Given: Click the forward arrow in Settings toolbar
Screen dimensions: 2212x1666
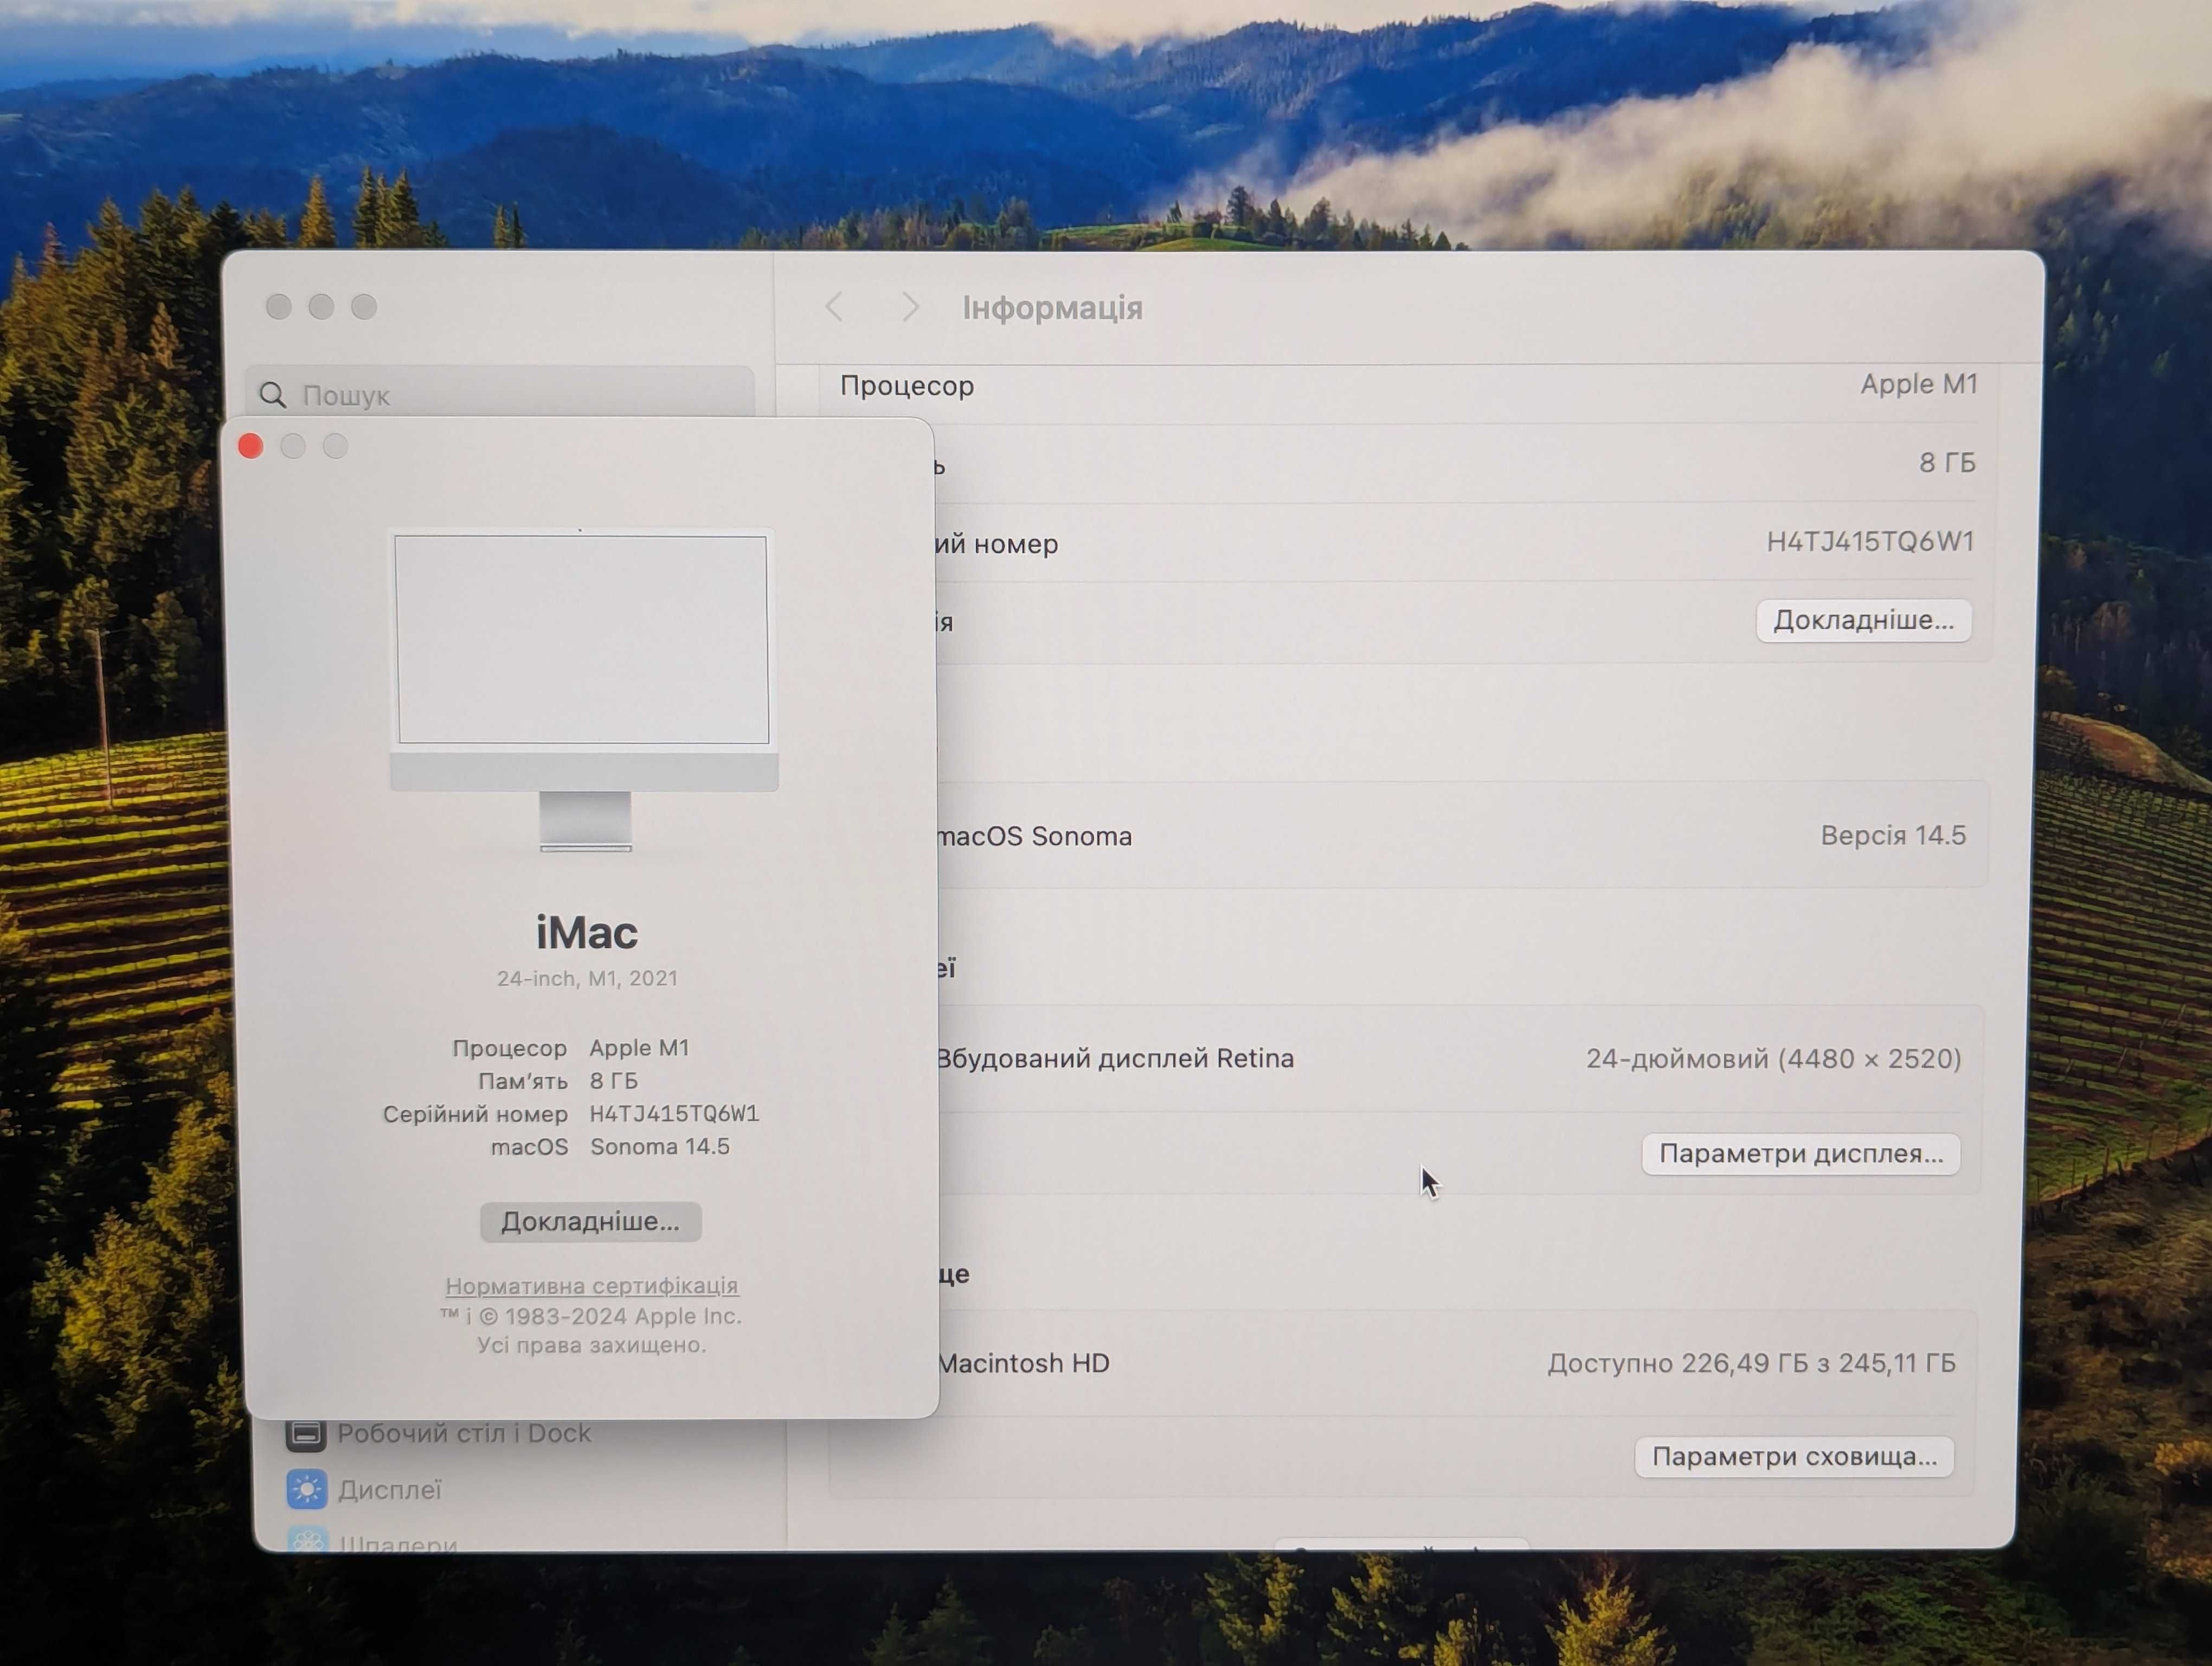Looking at the screenshot, I should tap(910, 307).
